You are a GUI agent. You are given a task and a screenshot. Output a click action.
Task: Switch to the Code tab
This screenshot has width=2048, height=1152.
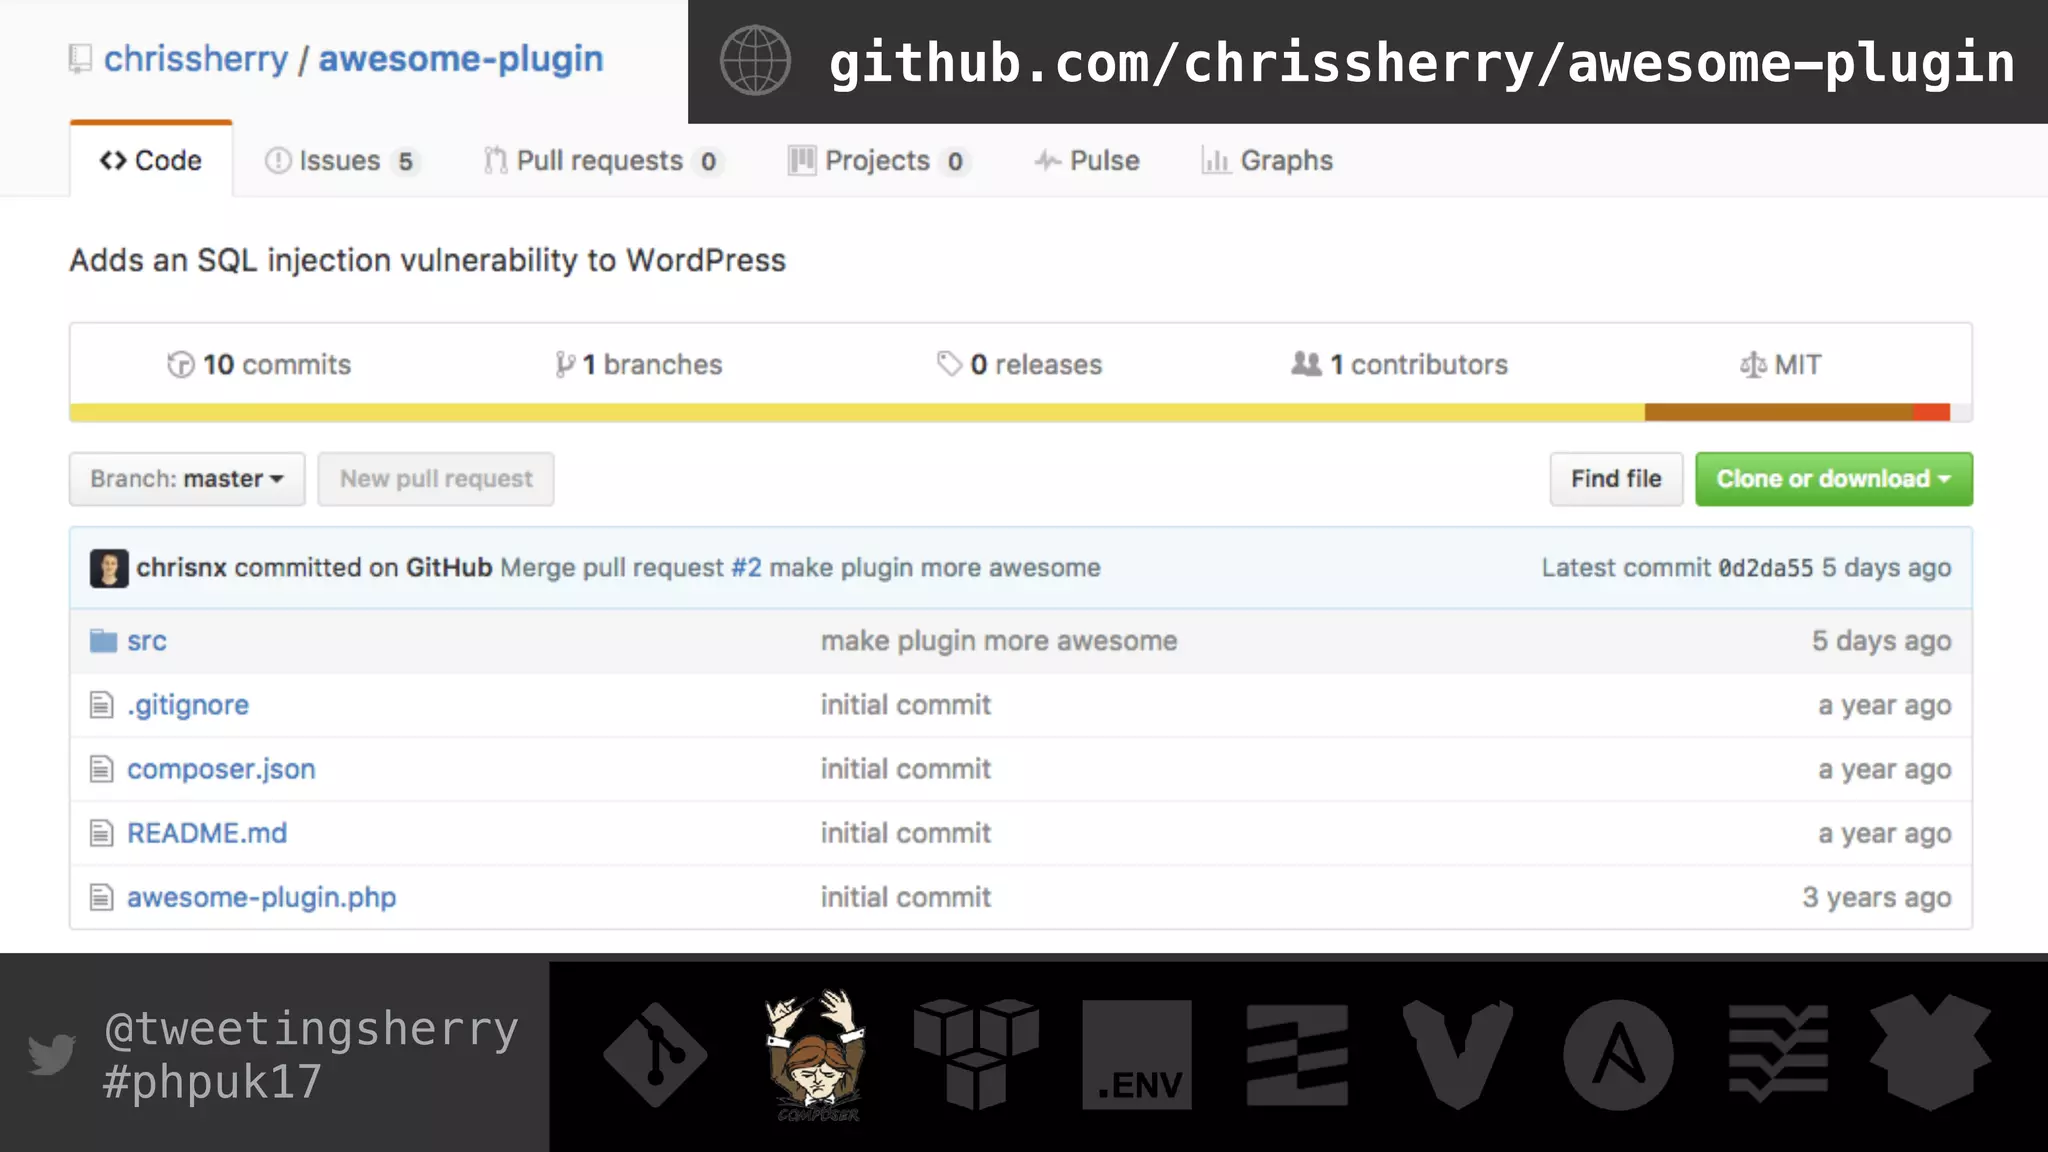pyautogui.click(x=151, y=160)
